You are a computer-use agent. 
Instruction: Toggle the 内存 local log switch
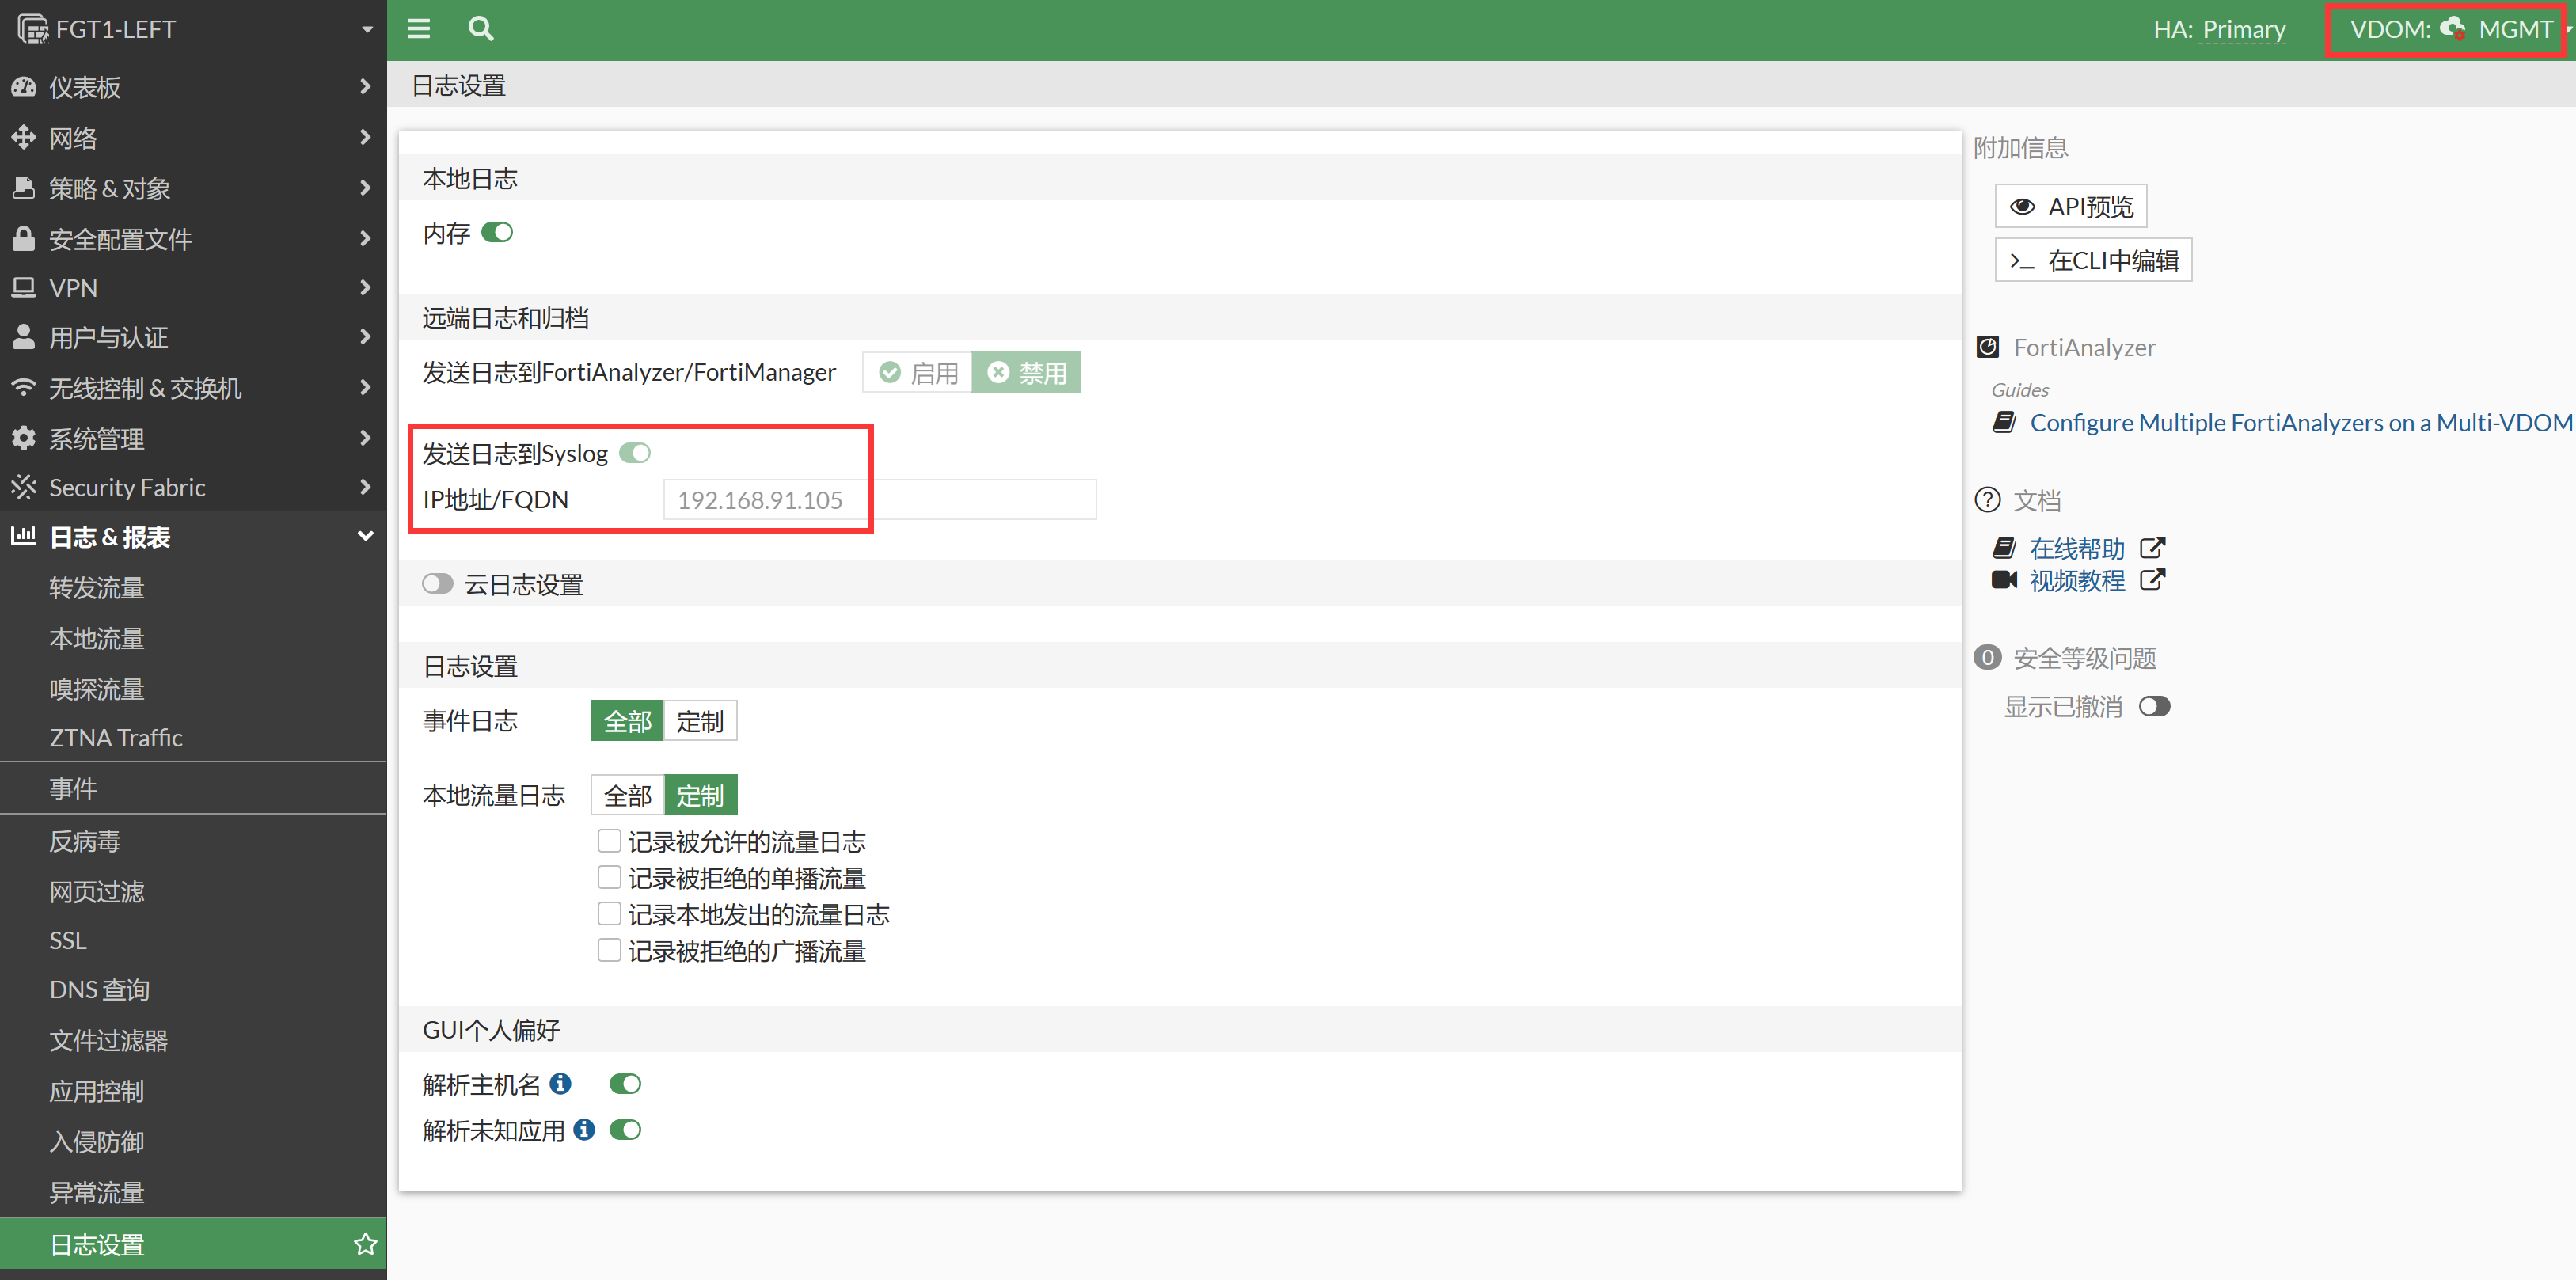(497, 232)
